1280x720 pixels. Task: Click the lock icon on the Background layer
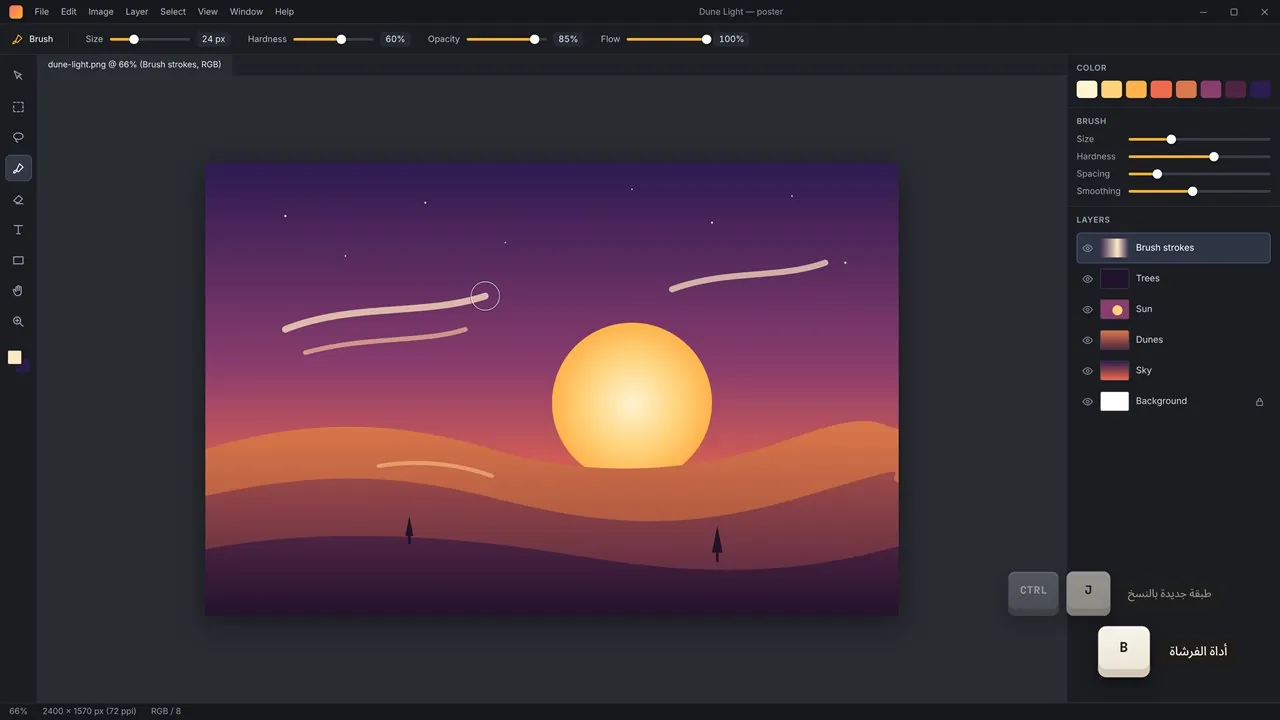click(x=1260, y=401)
